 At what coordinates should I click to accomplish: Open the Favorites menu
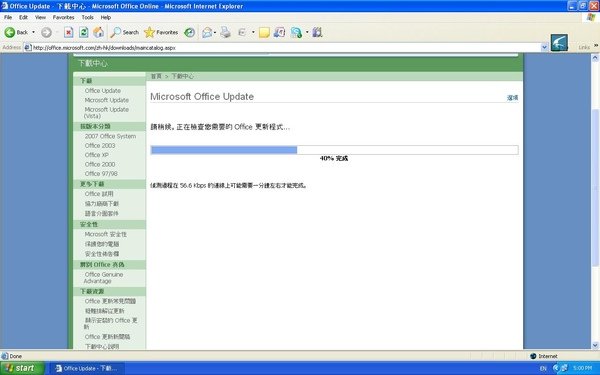(64, 17)
